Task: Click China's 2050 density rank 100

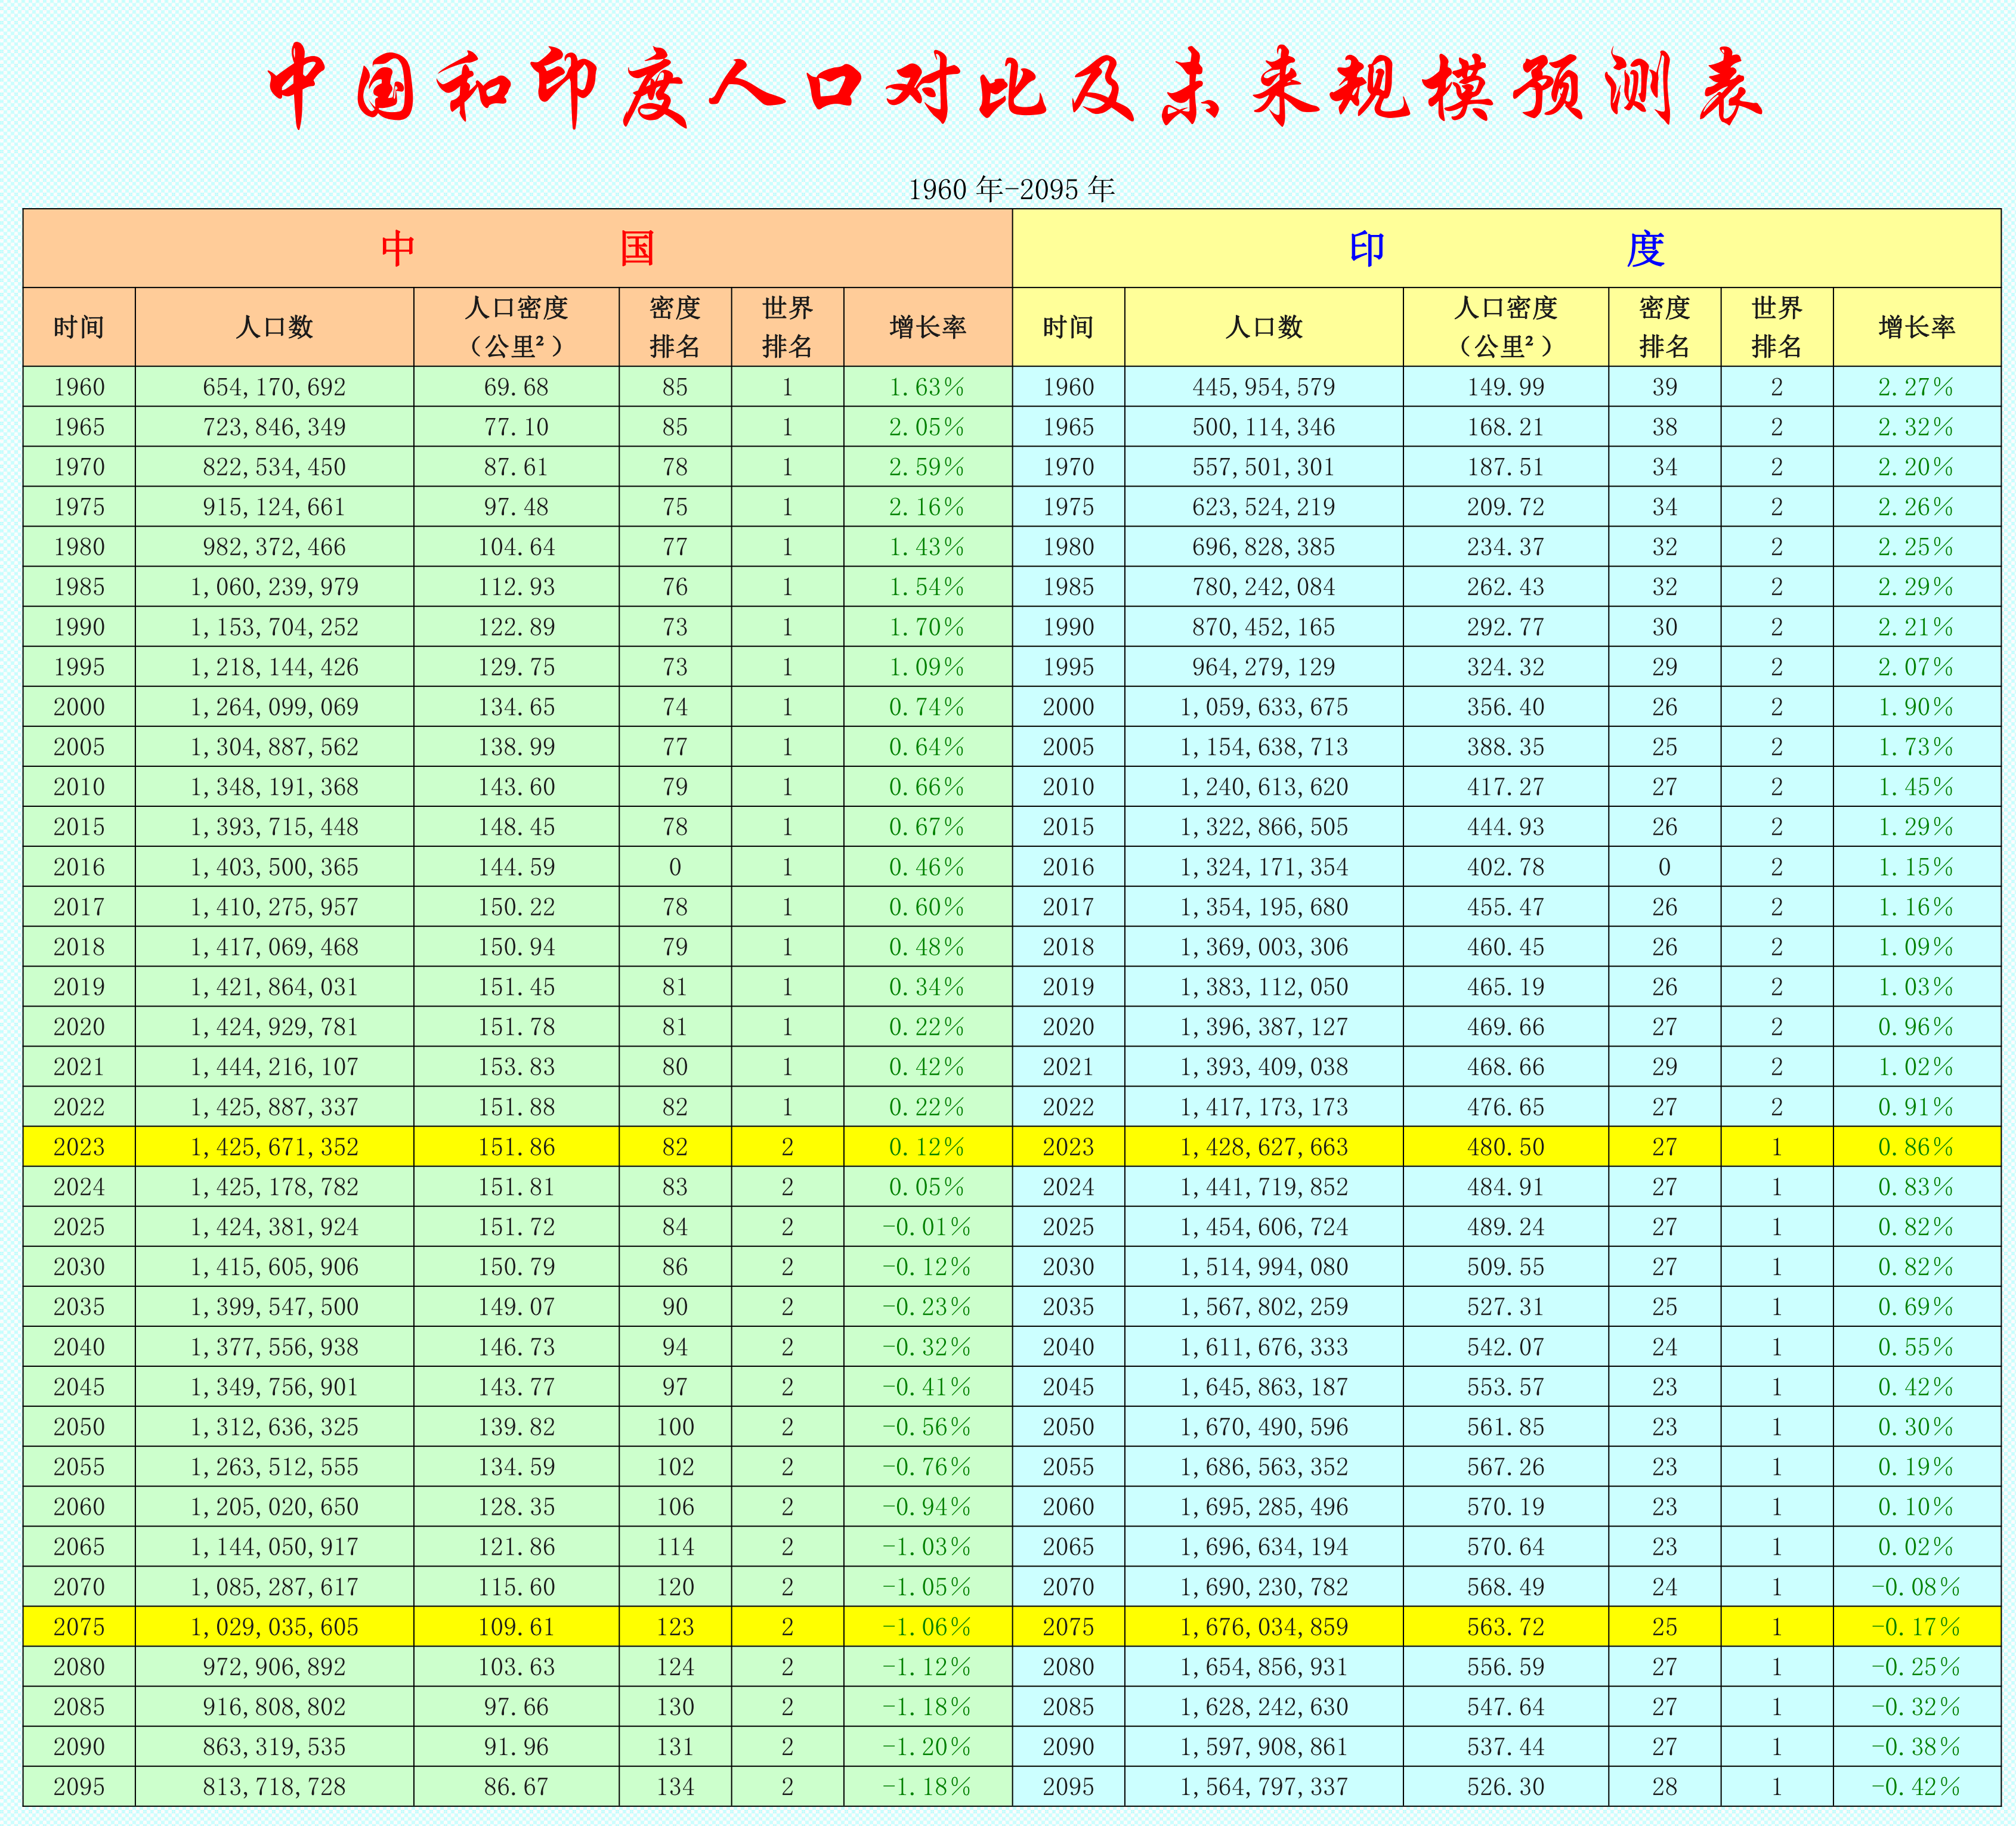Action: click(675, 1427)
